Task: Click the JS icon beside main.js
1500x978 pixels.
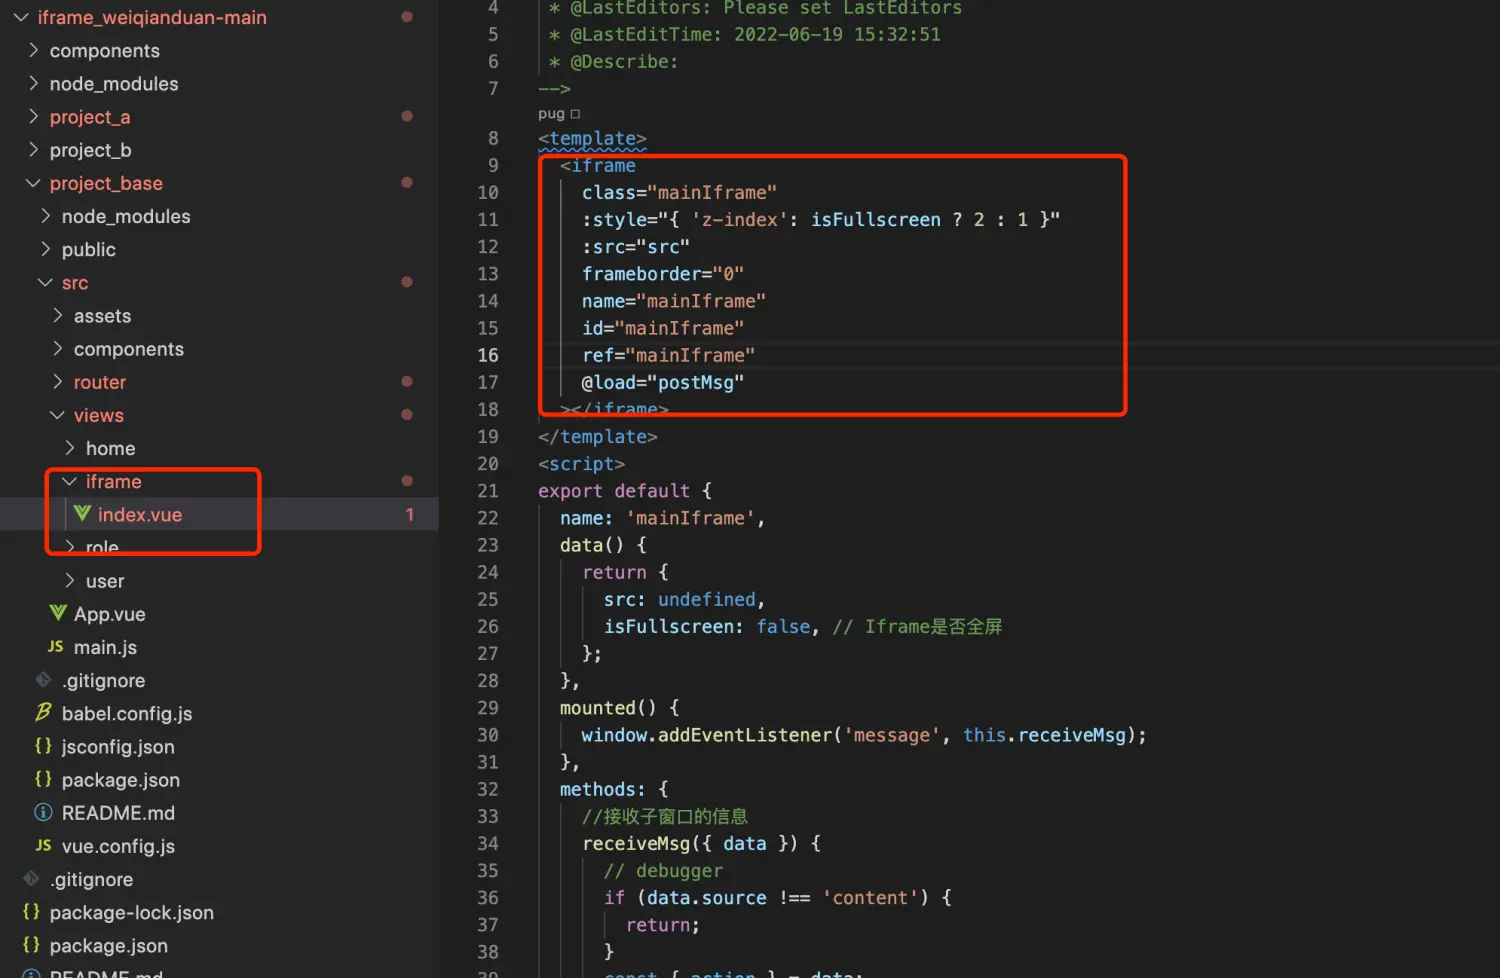Action: 56,647
